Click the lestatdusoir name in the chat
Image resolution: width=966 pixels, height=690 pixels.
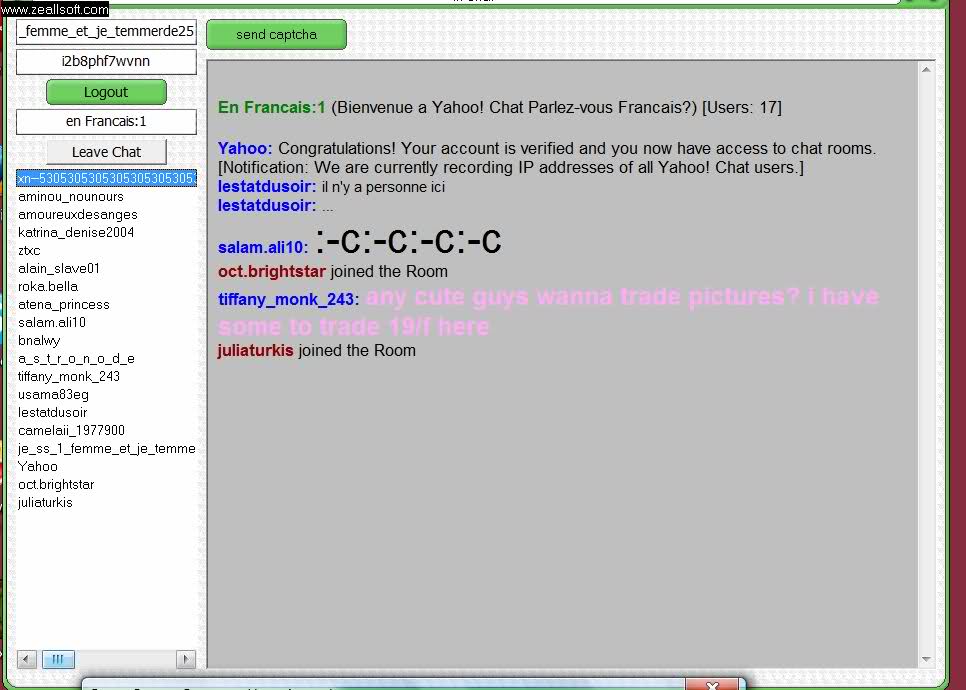267,187
